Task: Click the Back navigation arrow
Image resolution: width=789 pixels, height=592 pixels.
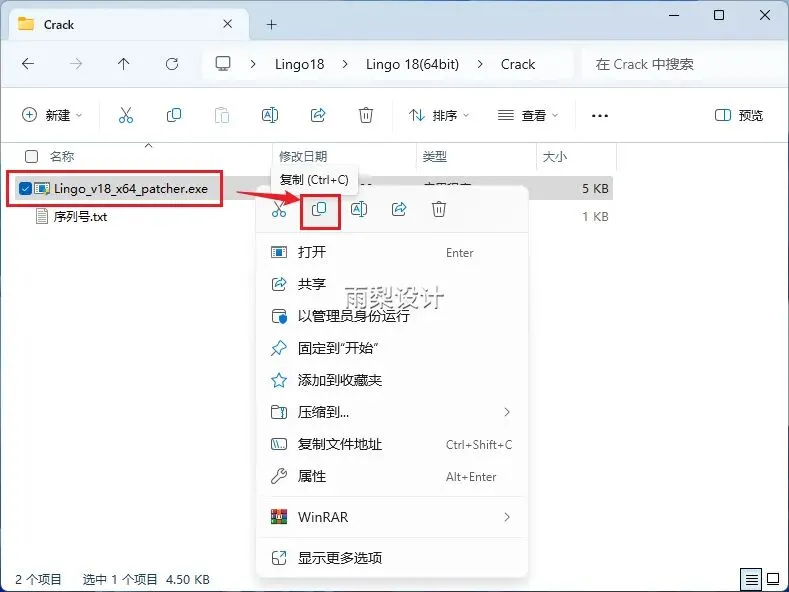Action: point(28,64)
